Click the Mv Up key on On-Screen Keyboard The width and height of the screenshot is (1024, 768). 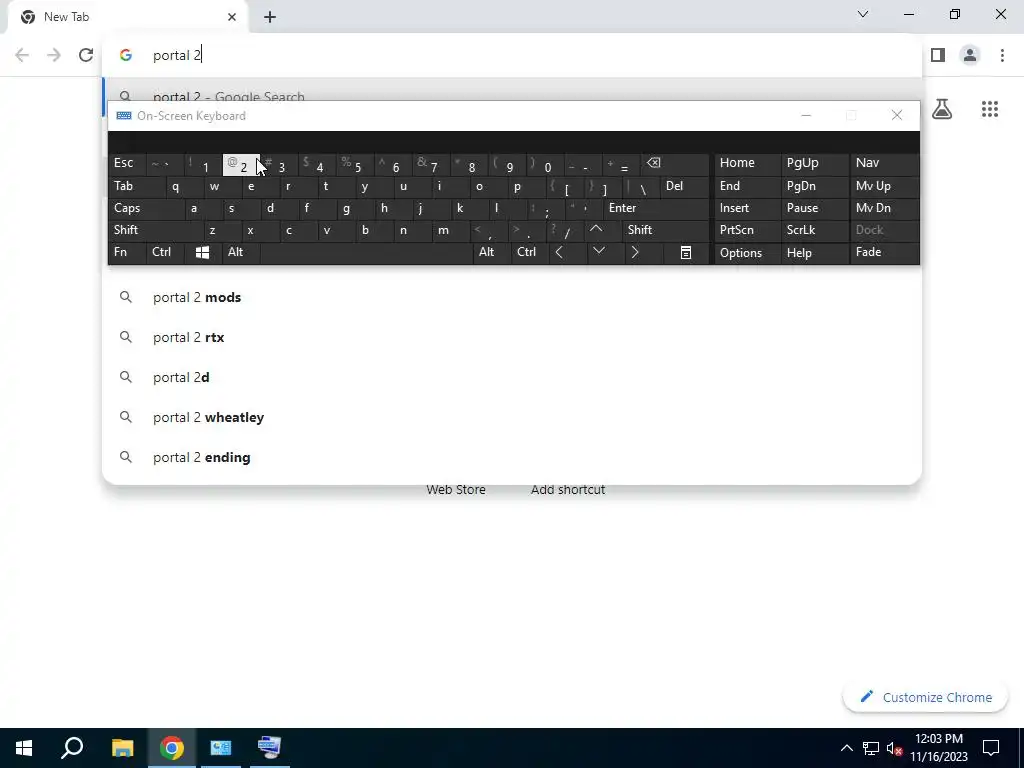click(x=884, y=186)
